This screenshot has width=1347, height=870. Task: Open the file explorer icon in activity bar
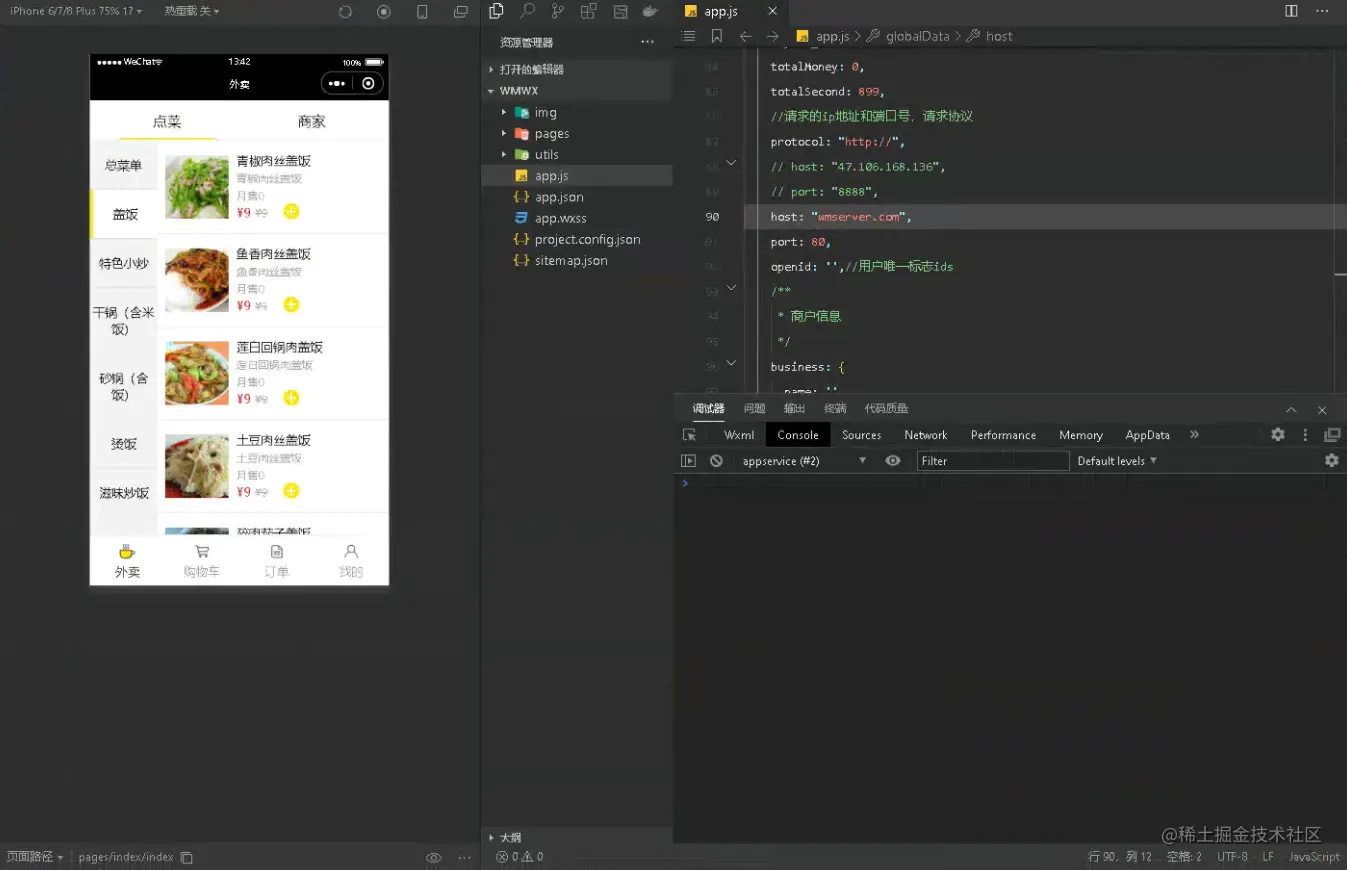tap(496, 11)
